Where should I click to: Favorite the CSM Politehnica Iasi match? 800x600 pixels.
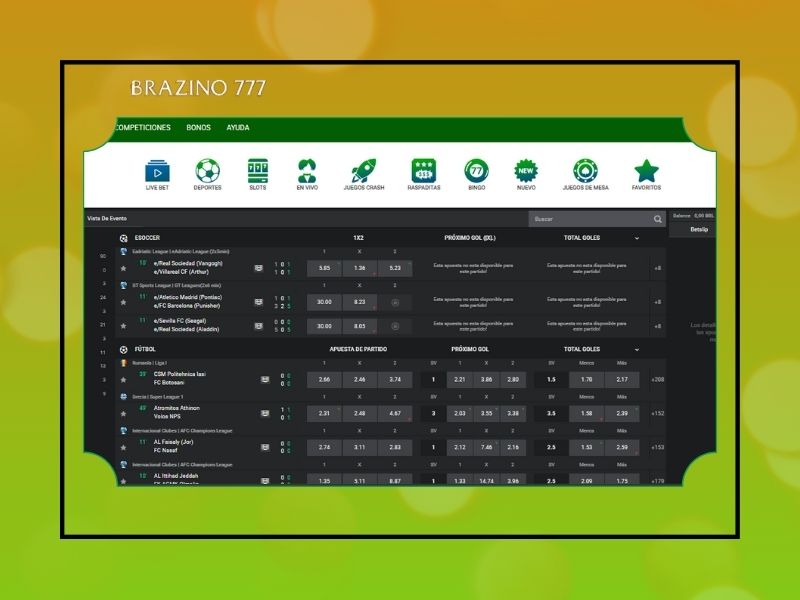pyautogui.click(x=123, y=380)
